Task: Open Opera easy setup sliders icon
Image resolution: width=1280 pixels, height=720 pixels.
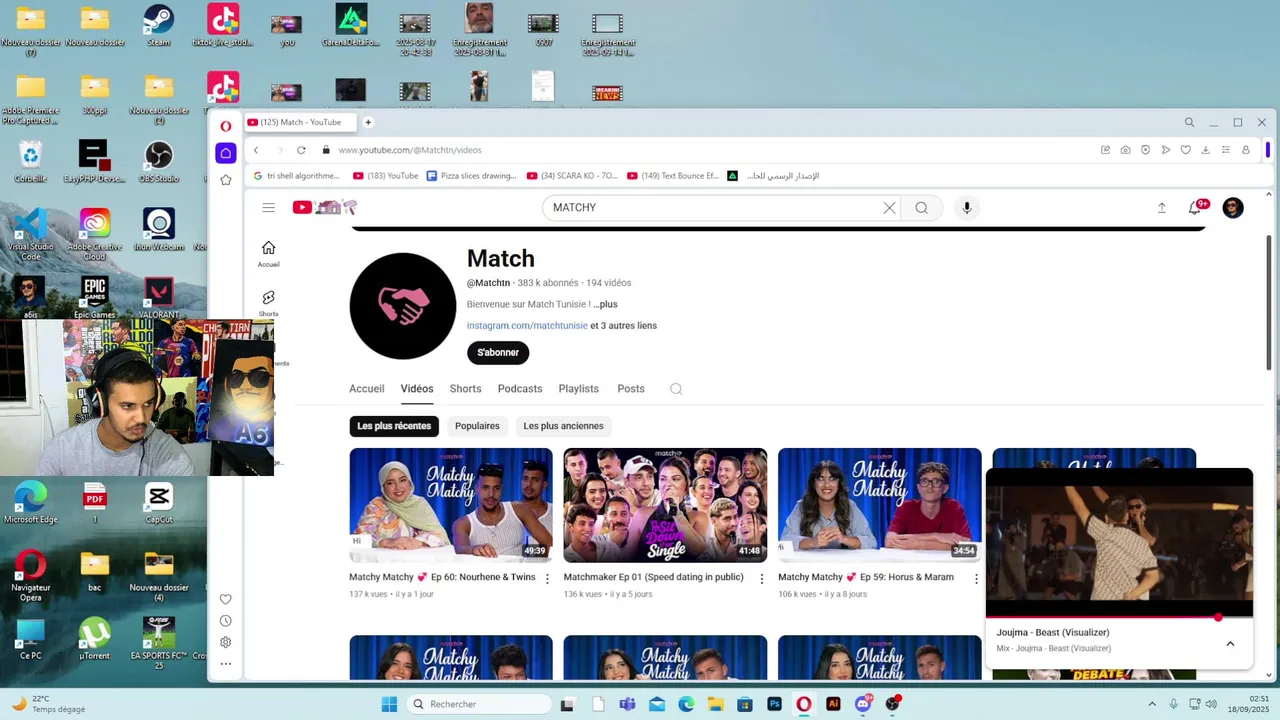Action: click(x=1225, y=150)
